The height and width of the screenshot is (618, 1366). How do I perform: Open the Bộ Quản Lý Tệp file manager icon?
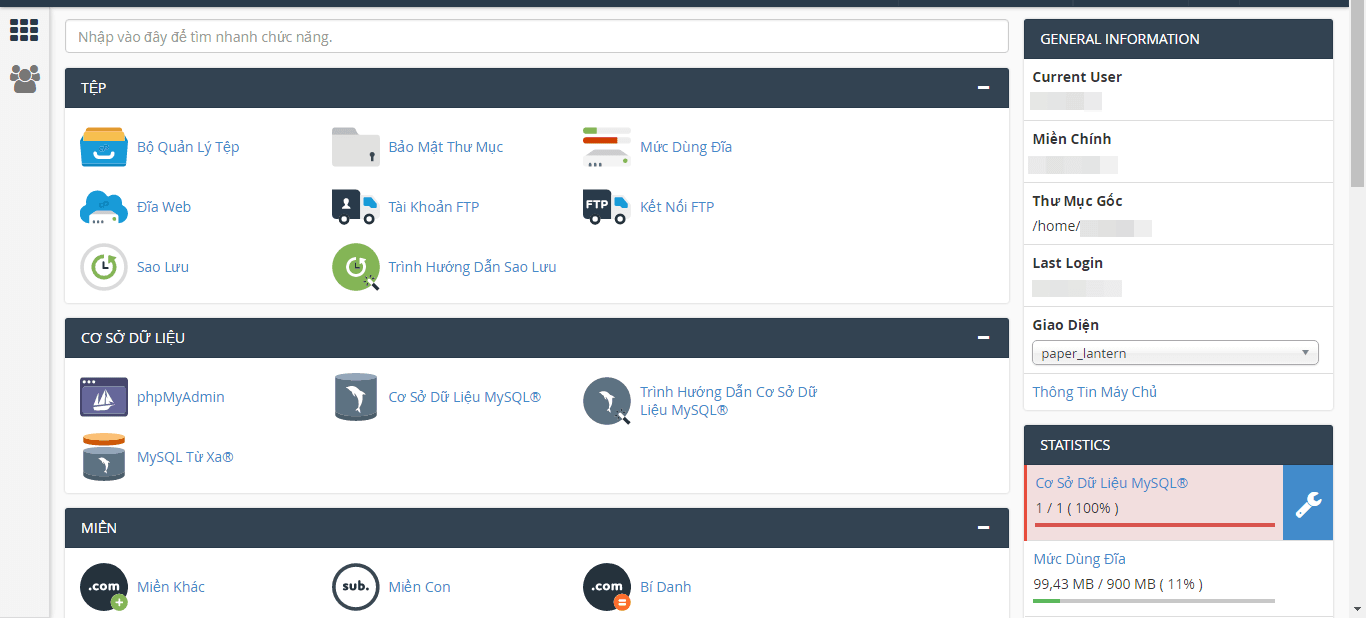pos(104,147)
